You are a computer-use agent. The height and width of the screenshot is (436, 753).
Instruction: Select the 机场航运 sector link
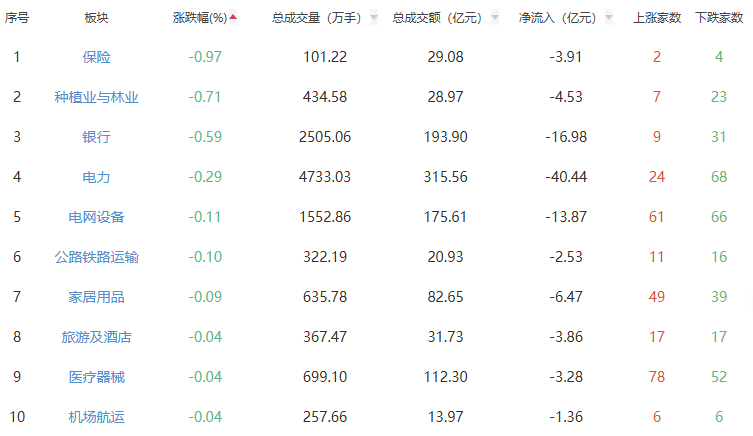pyautogui.click(x=97, y=417)
